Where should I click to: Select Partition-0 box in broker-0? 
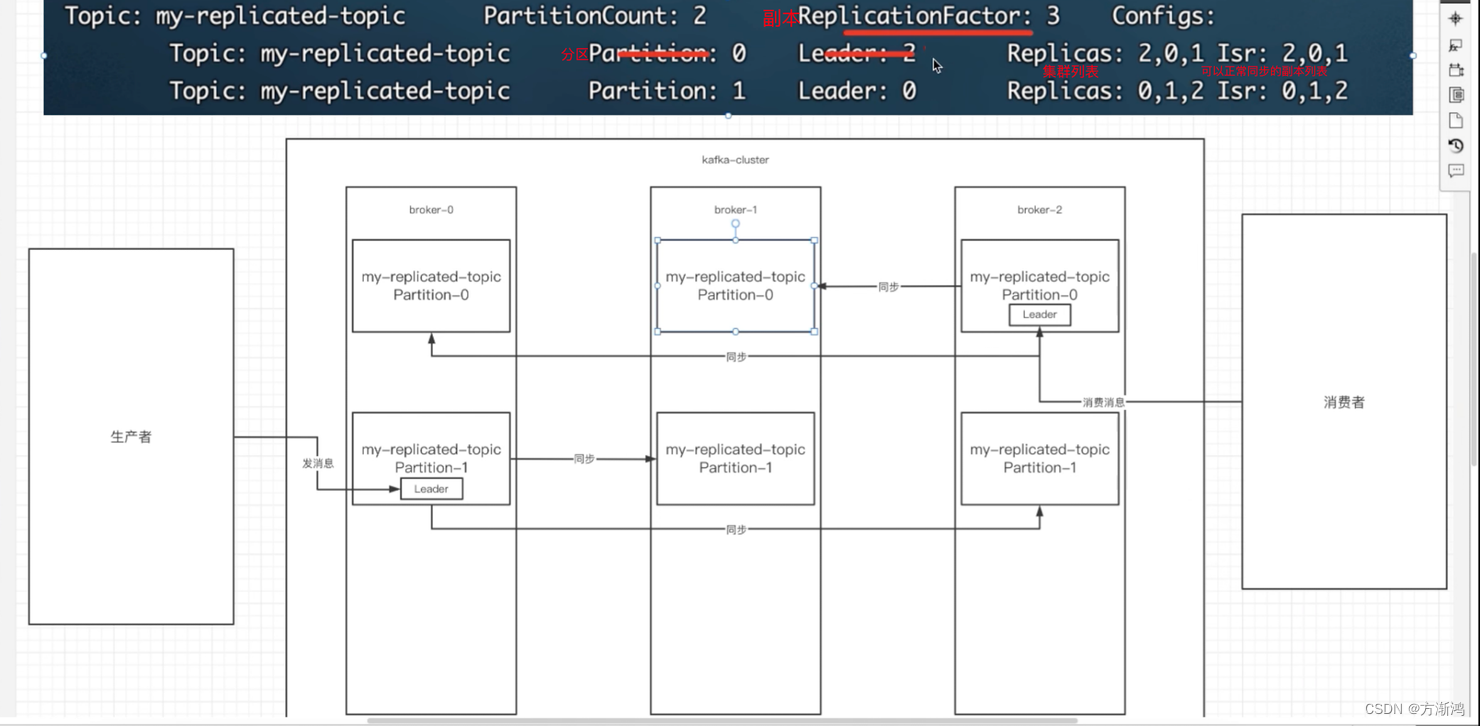pos(431,286)
